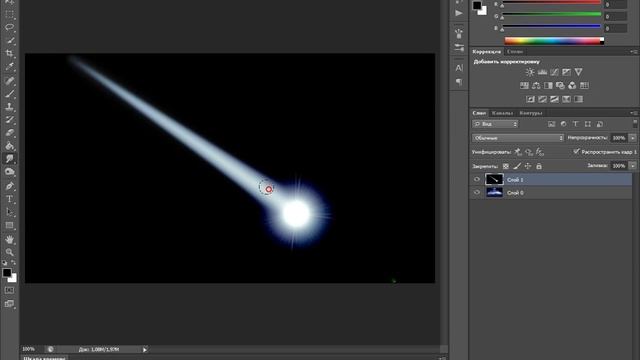640x360 pixels.
Task: Toggle lock transparent pixels
Action: click(x=506, y=166)
